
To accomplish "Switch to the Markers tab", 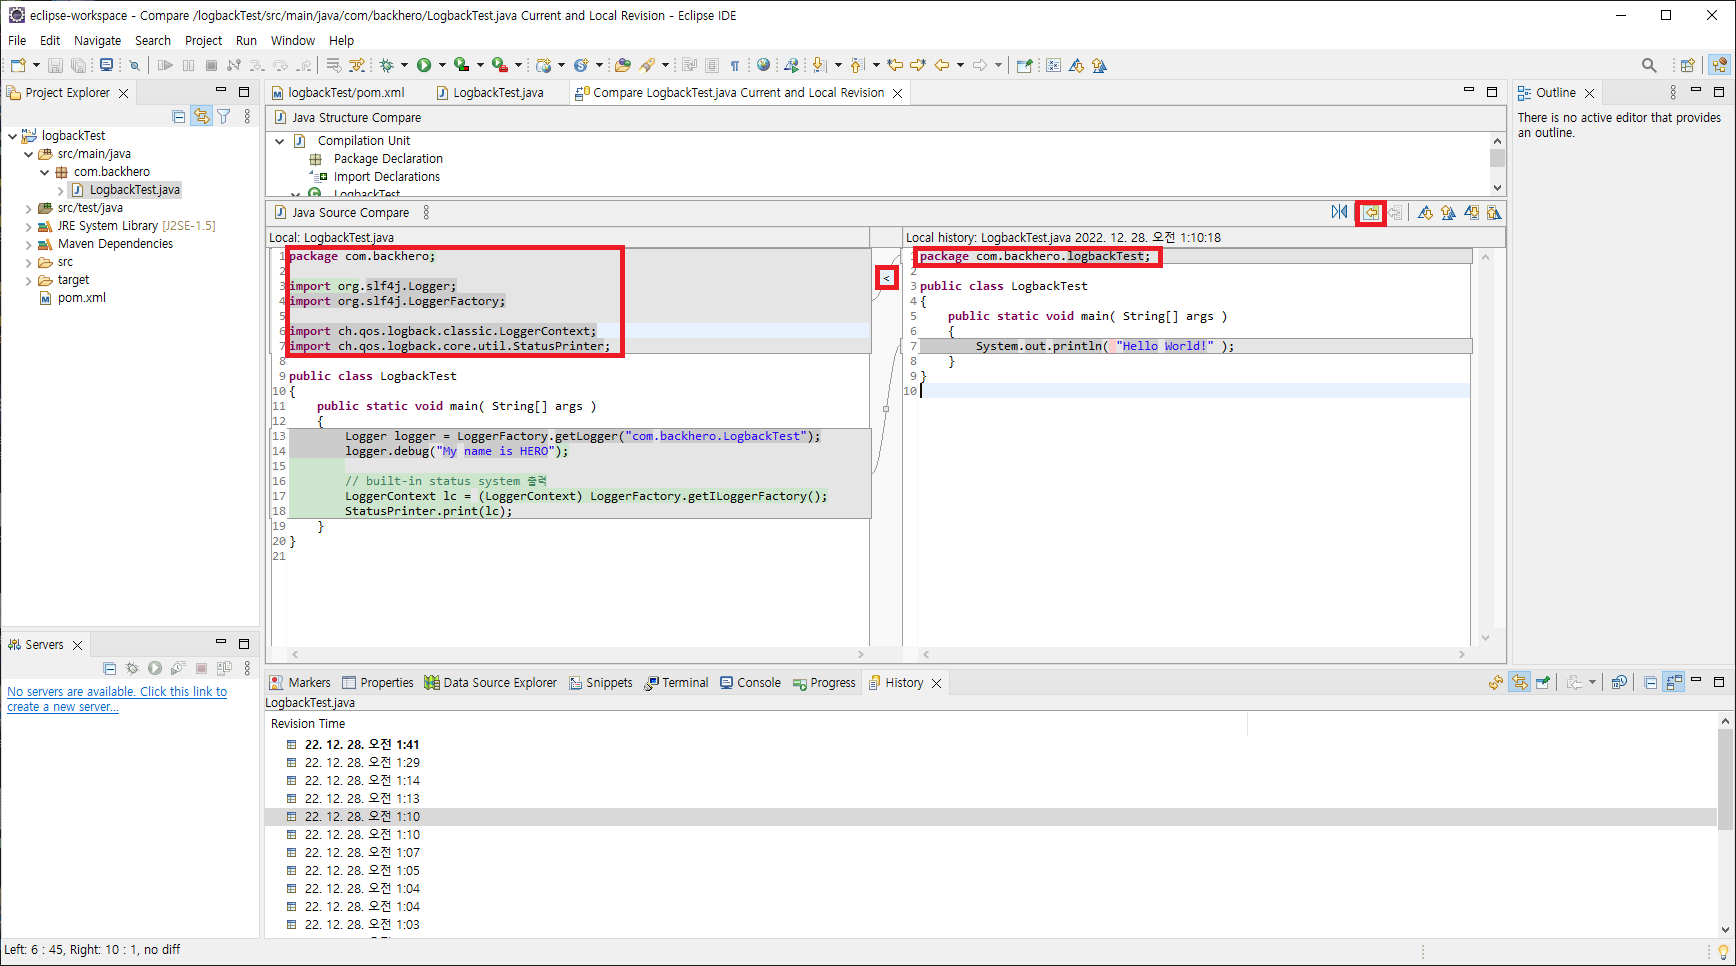I will (x=300, y=683).
